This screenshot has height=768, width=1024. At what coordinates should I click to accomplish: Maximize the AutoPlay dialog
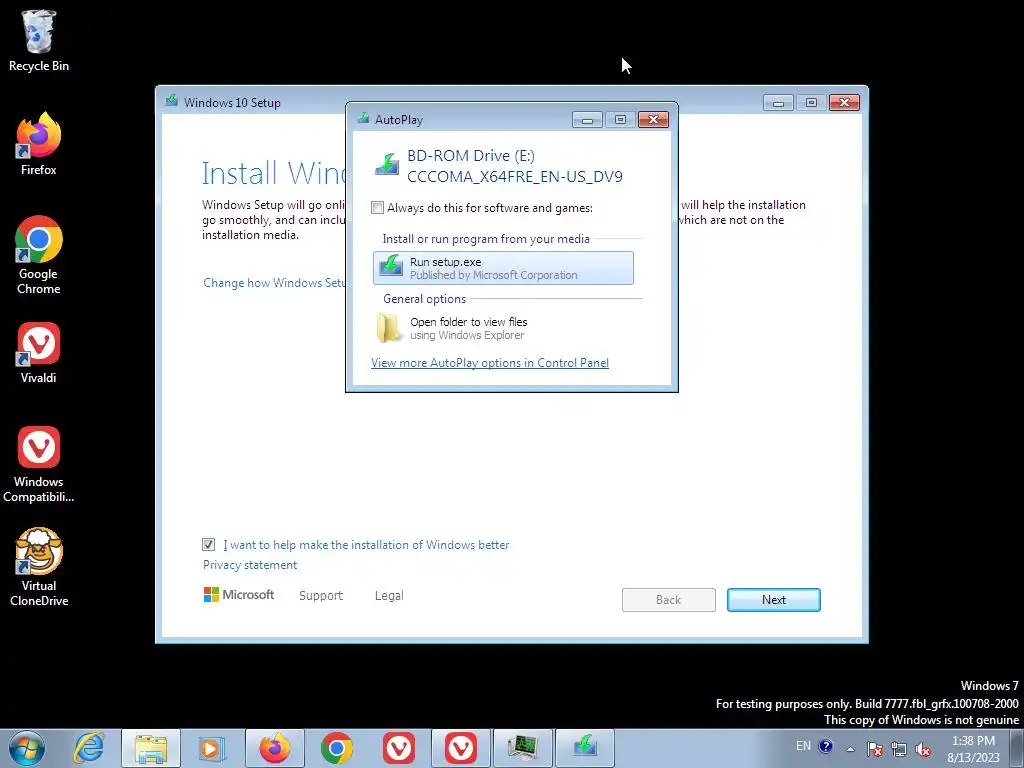point(620,120)
